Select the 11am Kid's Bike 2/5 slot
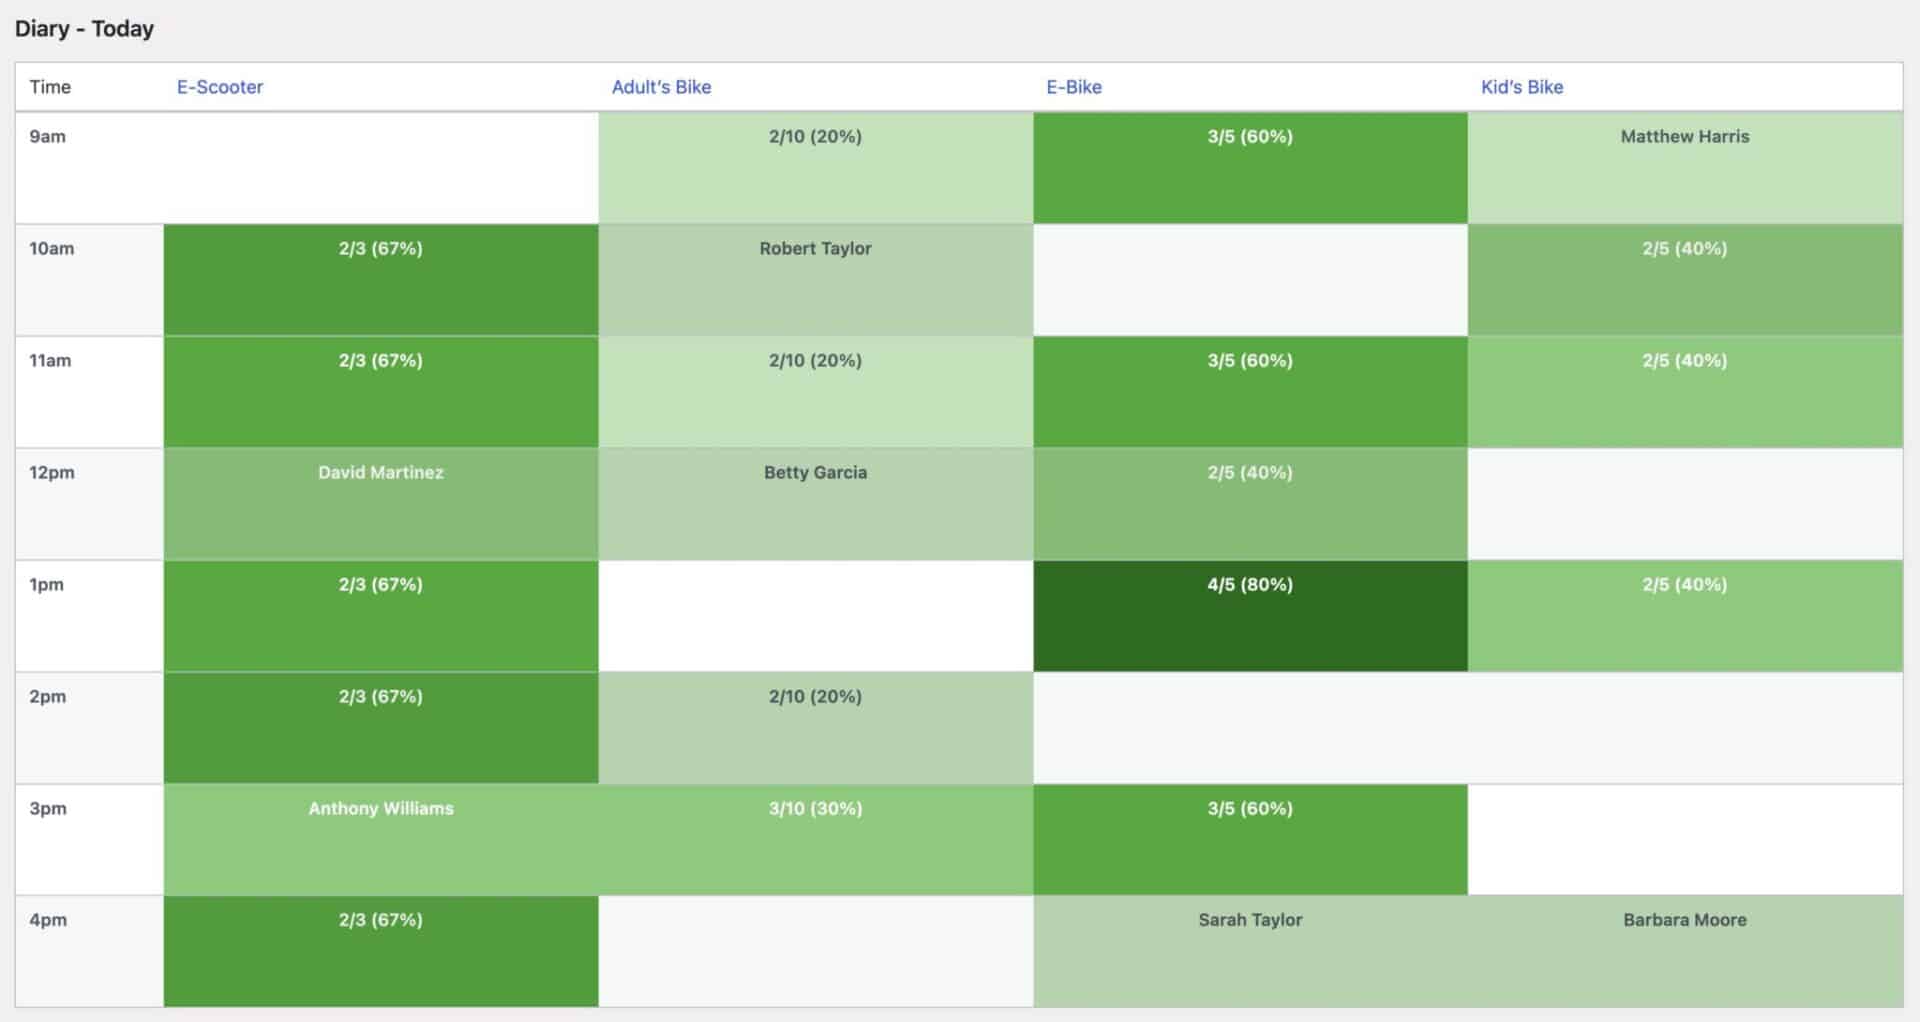Screen dimensions: 1920x1022 click(1685, 392)
